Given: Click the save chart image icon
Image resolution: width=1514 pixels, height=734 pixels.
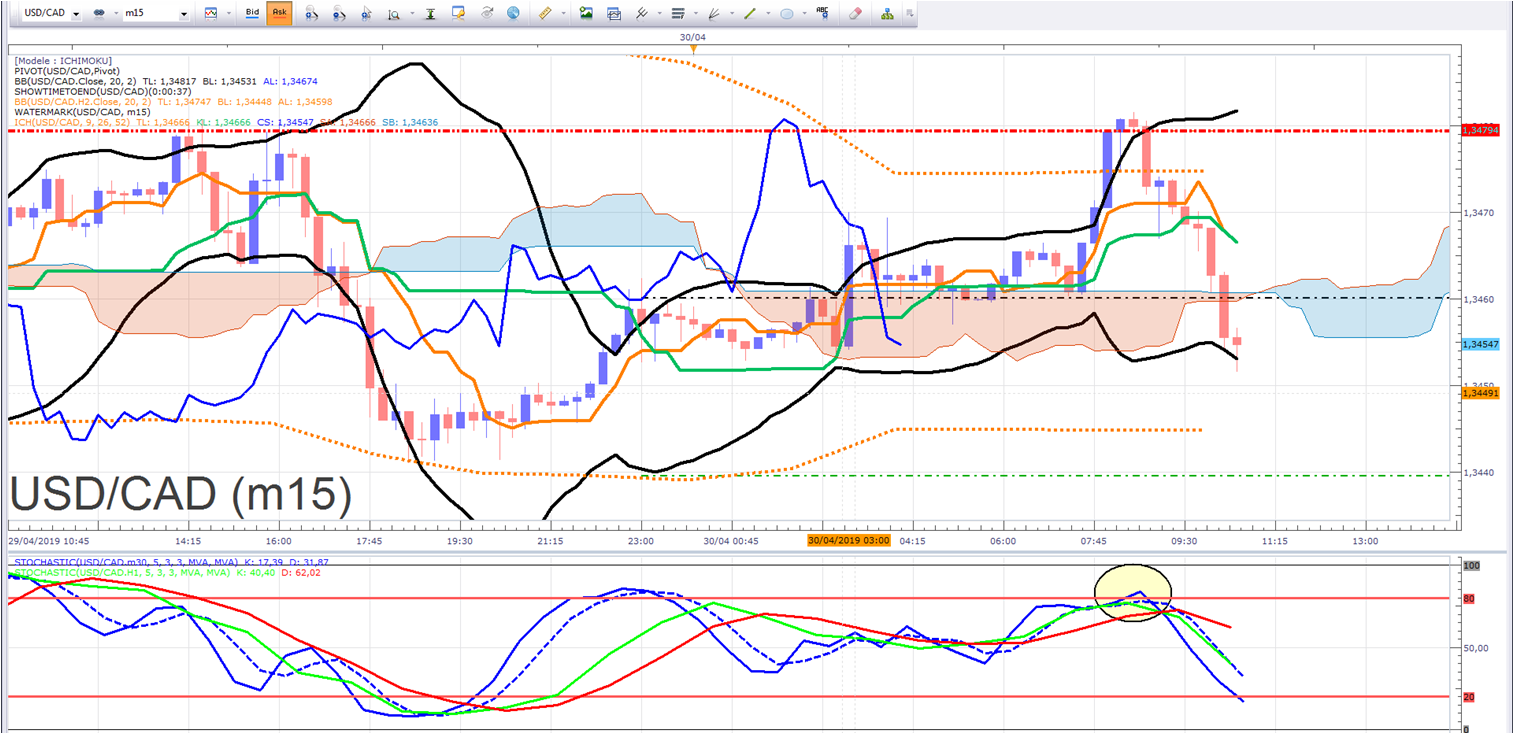Looking at the screenshot, I should (x=586, y=13).
